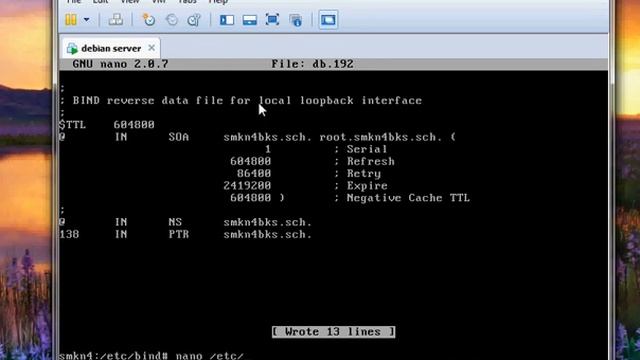Viewport: 640px width, 360px height.
Task: Switch to Unity mode icon
Action: (x=296, y=20)
